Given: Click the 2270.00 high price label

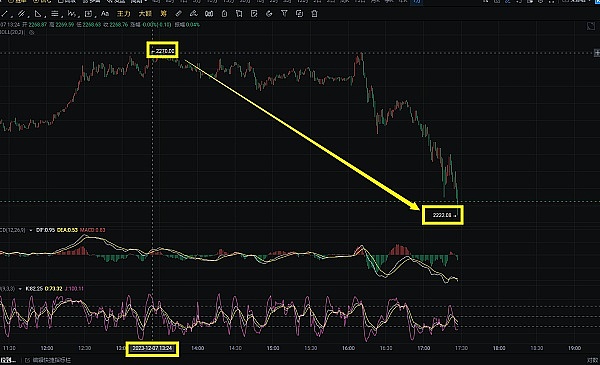Looking at the screenshot, I should click(163, 51).
